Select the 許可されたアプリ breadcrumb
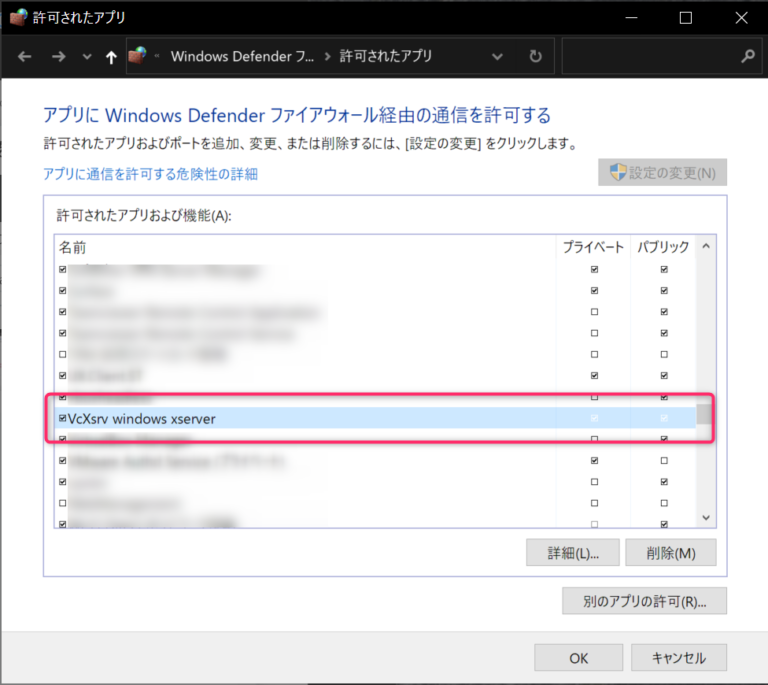The width and height of the screenshot is (768, 685). (386, 56)
